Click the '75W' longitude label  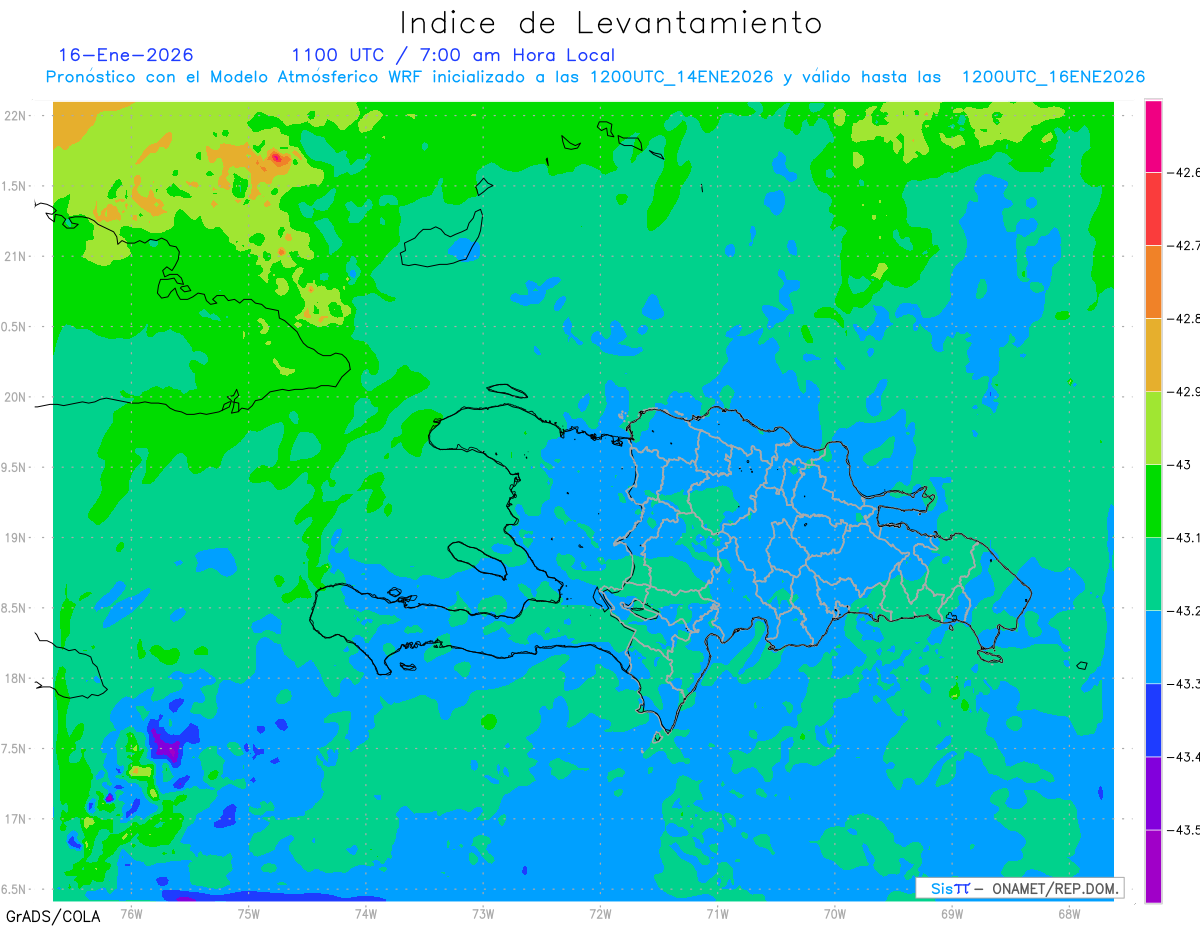click(249, 913)
